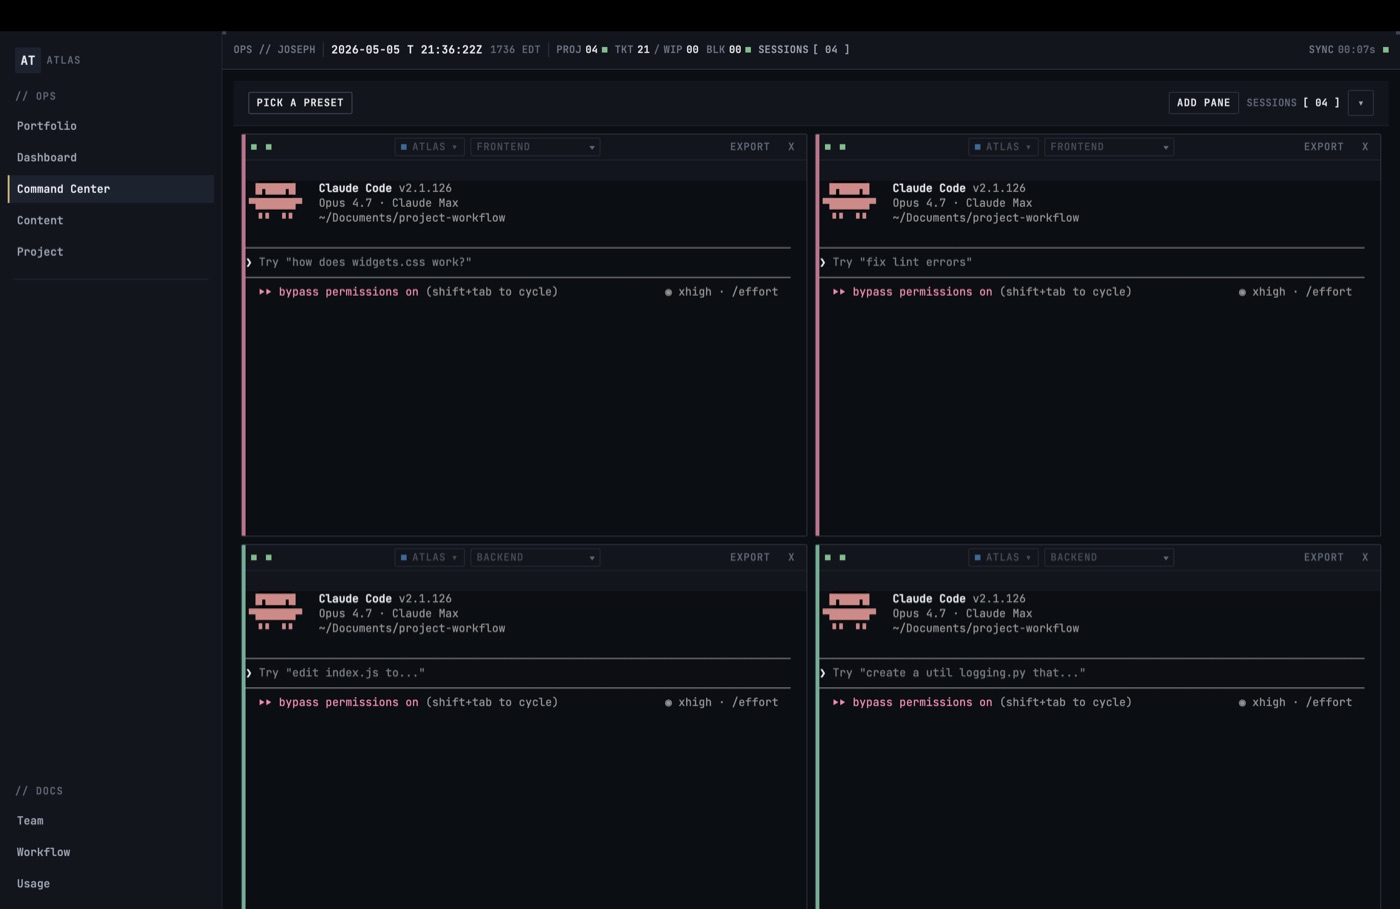Toggle bypass permissions in logging.py pane
This screenshot has height=909, width=1400.
(x=922, y=703)
